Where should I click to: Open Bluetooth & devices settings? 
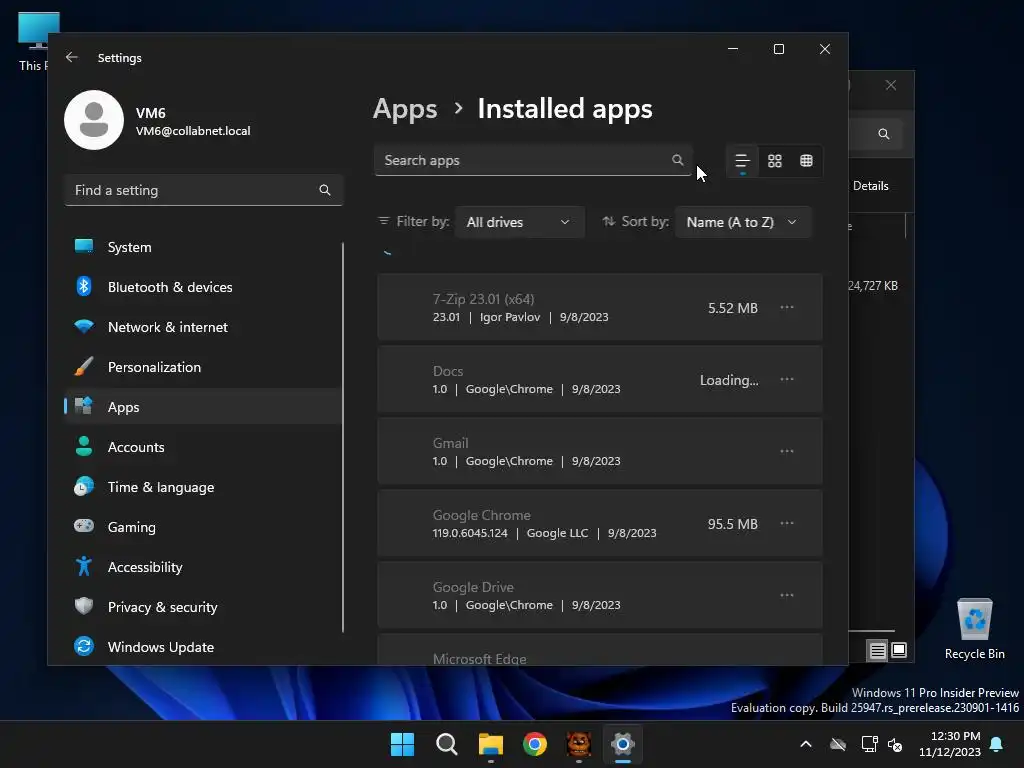click(x=202, y=287)
